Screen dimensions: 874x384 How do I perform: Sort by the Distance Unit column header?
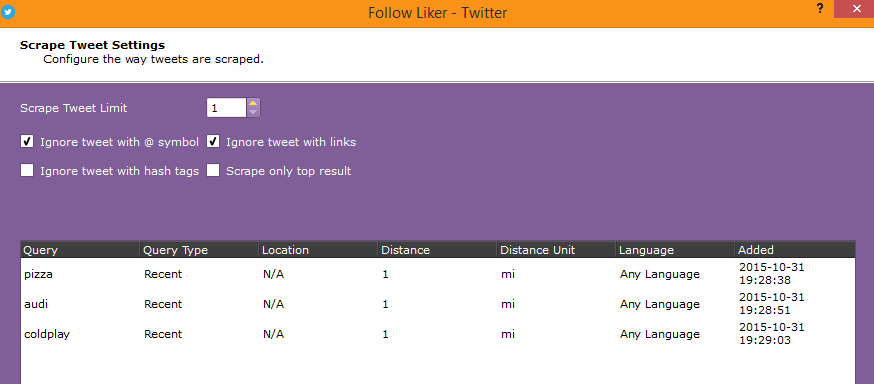(x=556, y=250)
